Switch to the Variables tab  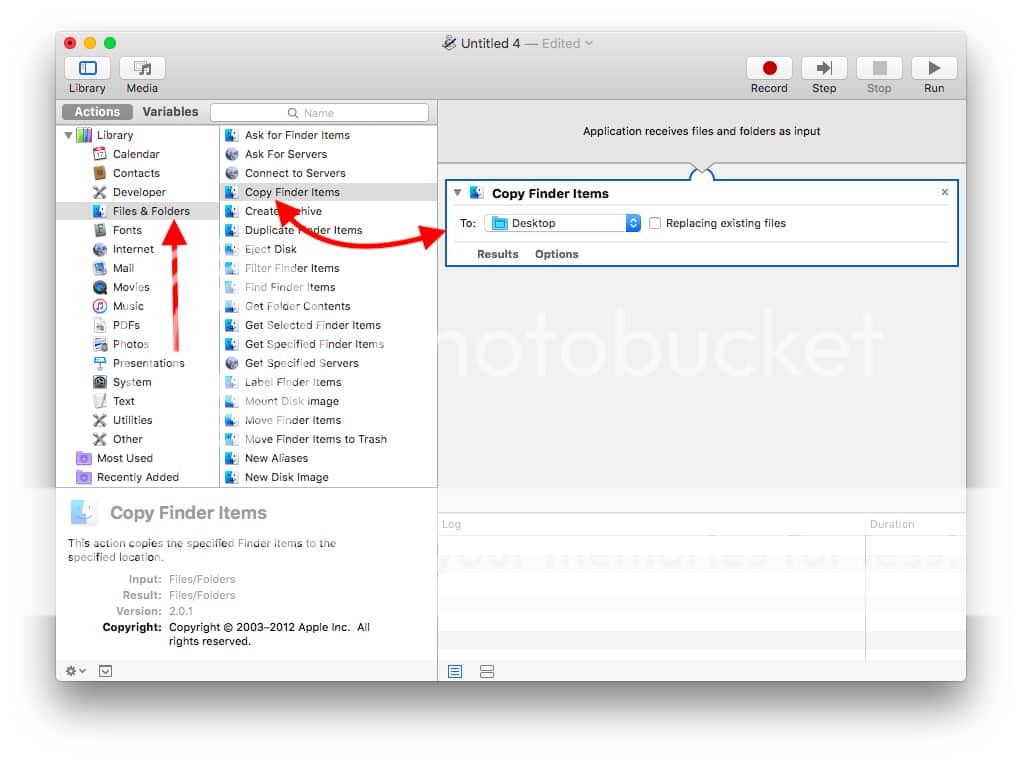pyautogui.click(x=170, y=111)
